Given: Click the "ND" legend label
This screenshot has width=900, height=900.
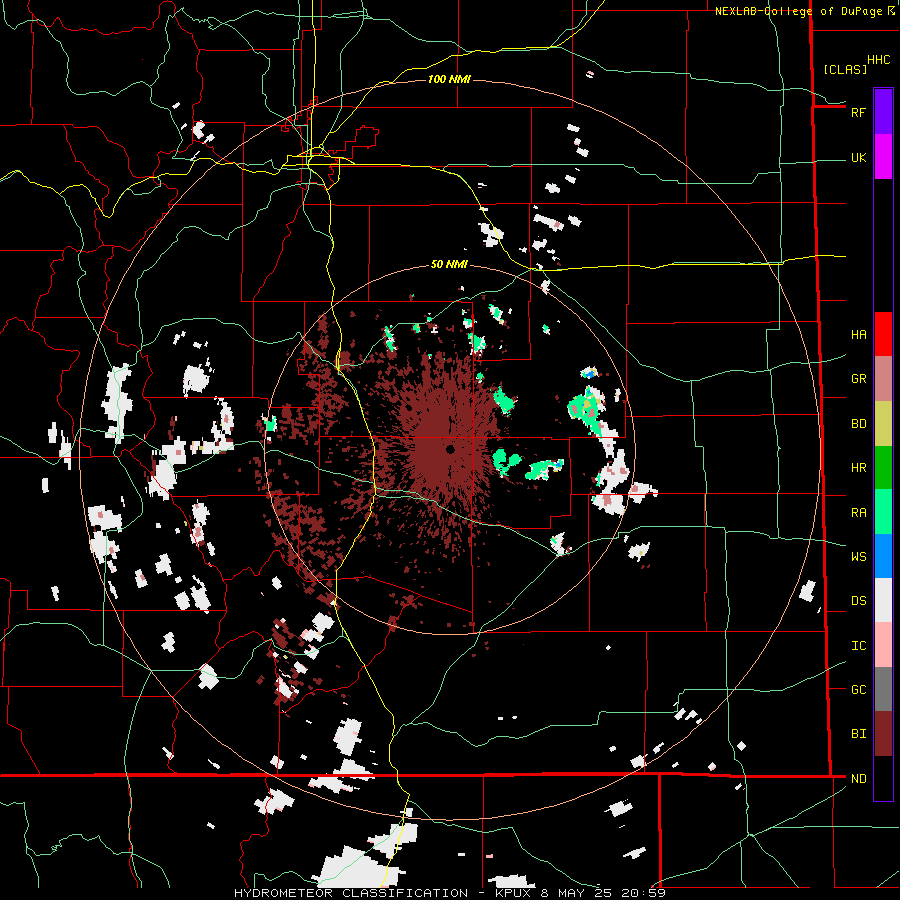Looking at the screenshot, I should click(858, 779).
